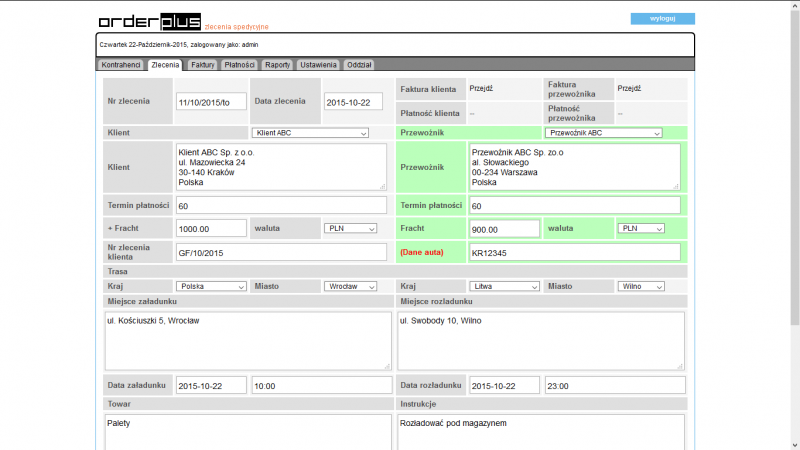Click unloading time field 23:00

615,386
